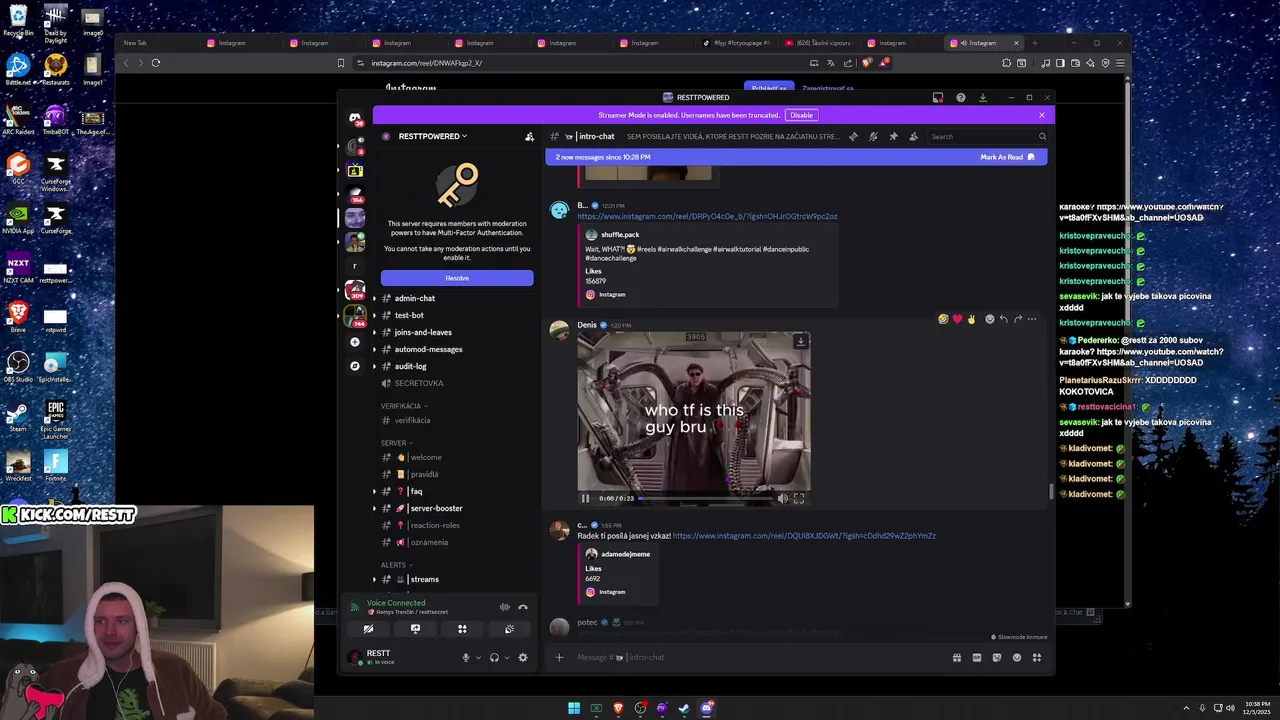This screenshot has width=1280, height=720.
Task: Open Discord direct messages home icon
Action: pos(355,118)
